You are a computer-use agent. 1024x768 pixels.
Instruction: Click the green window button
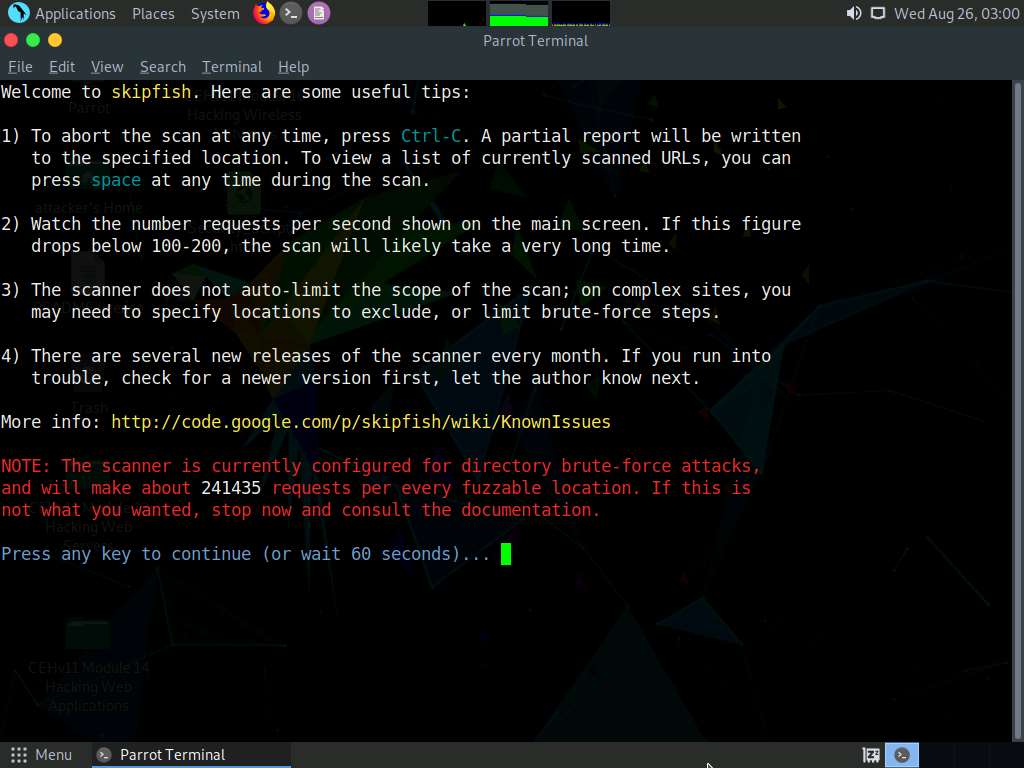point(33,40)
